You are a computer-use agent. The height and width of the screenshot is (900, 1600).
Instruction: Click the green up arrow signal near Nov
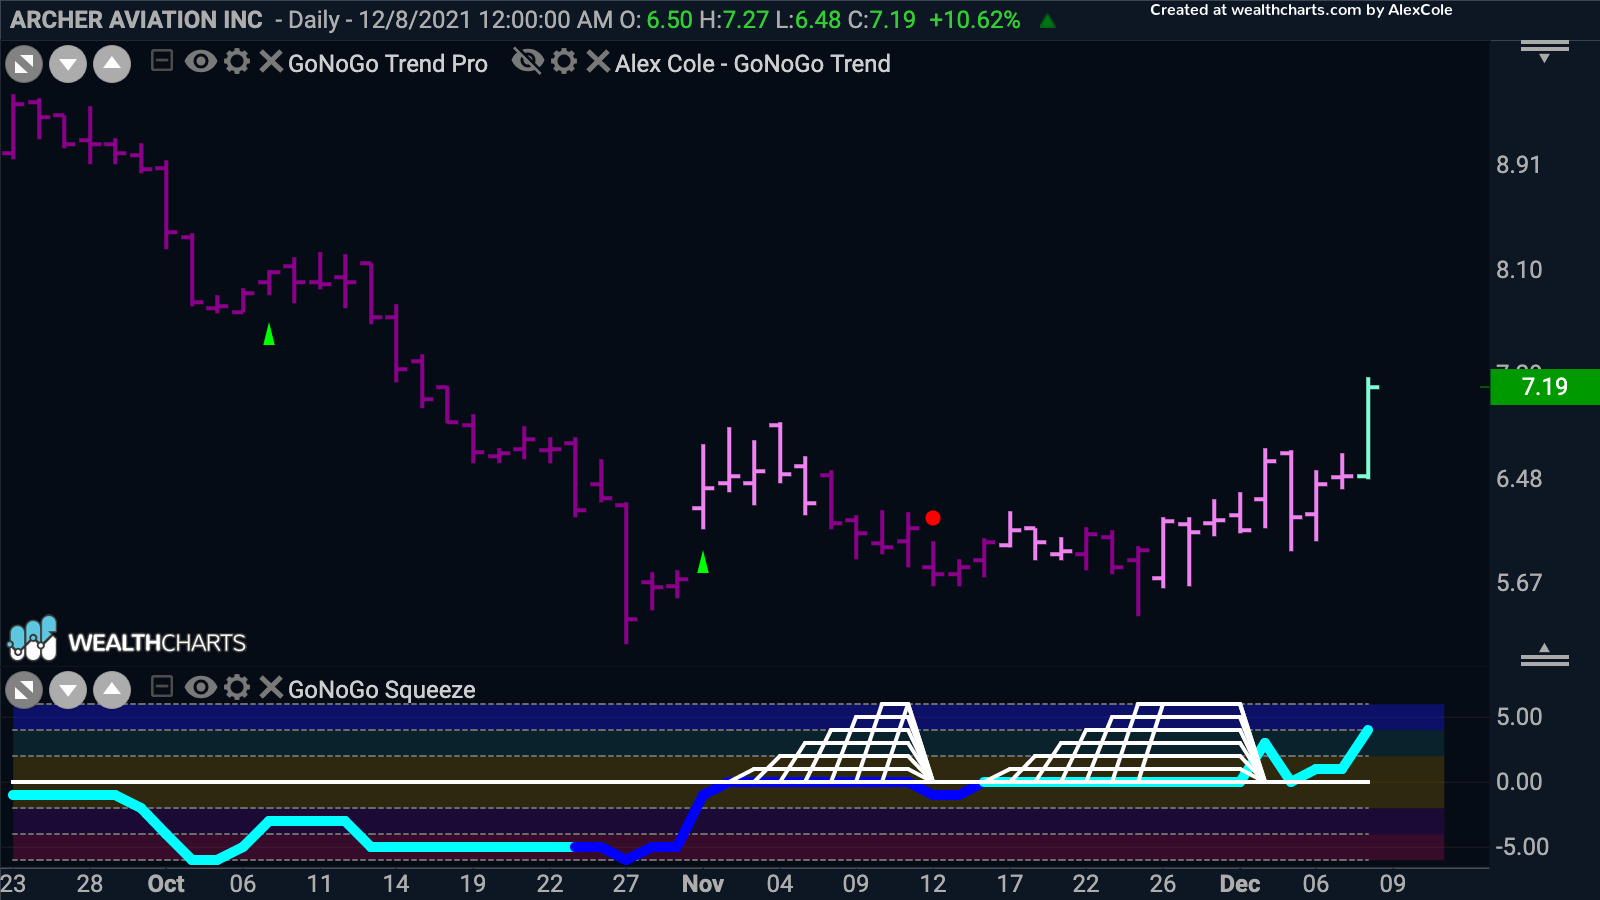click(703, 563)
